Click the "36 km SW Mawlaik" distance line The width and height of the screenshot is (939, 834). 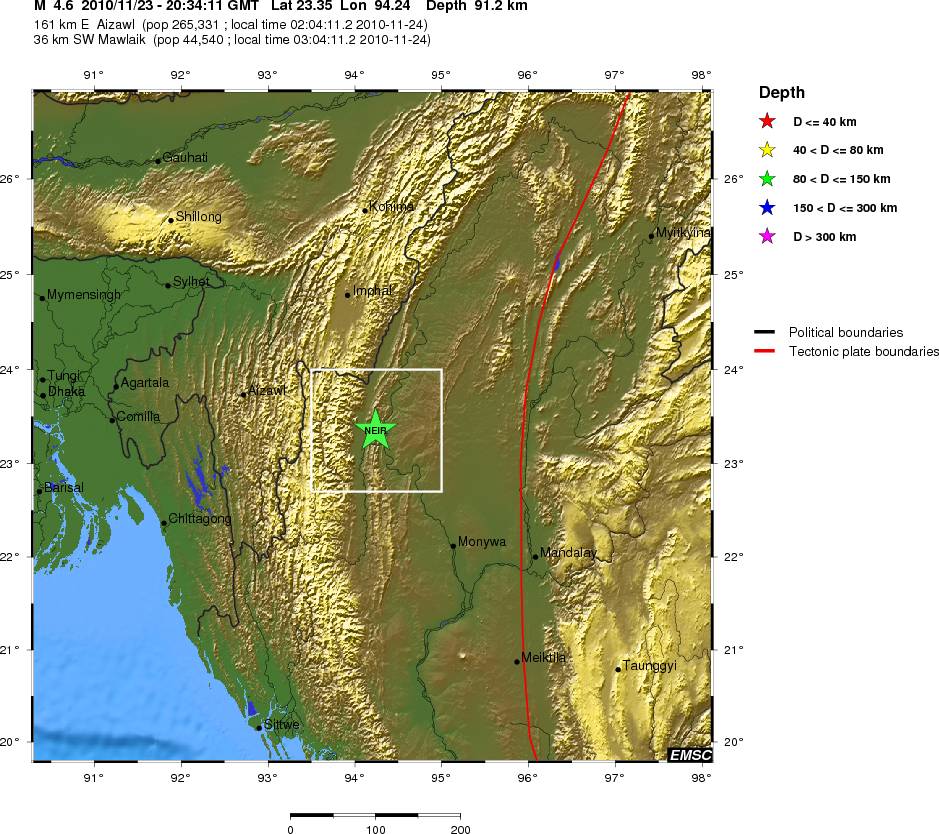point(232,40)
